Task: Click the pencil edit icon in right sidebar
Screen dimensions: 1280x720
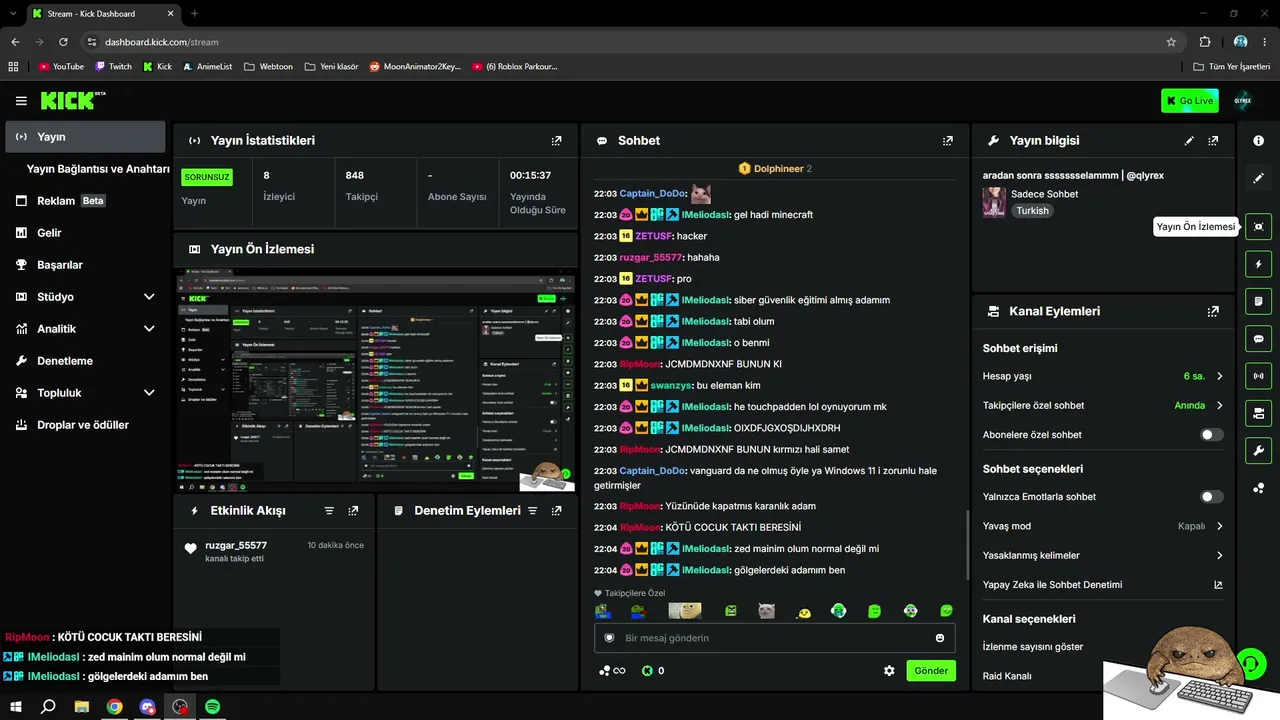Action: [1258, 178]
